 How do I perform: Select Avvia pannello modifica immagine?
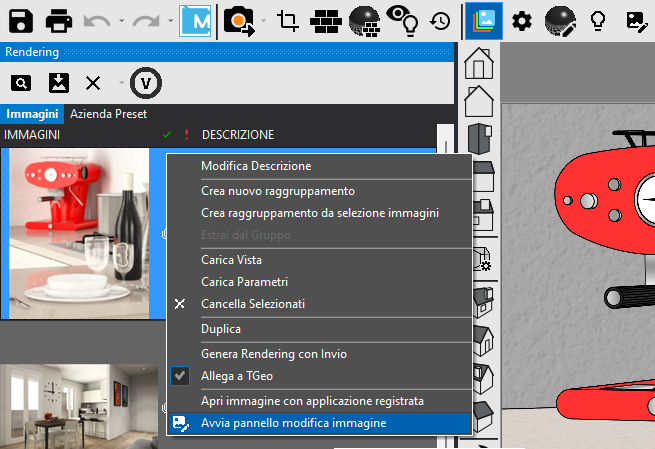320,423
